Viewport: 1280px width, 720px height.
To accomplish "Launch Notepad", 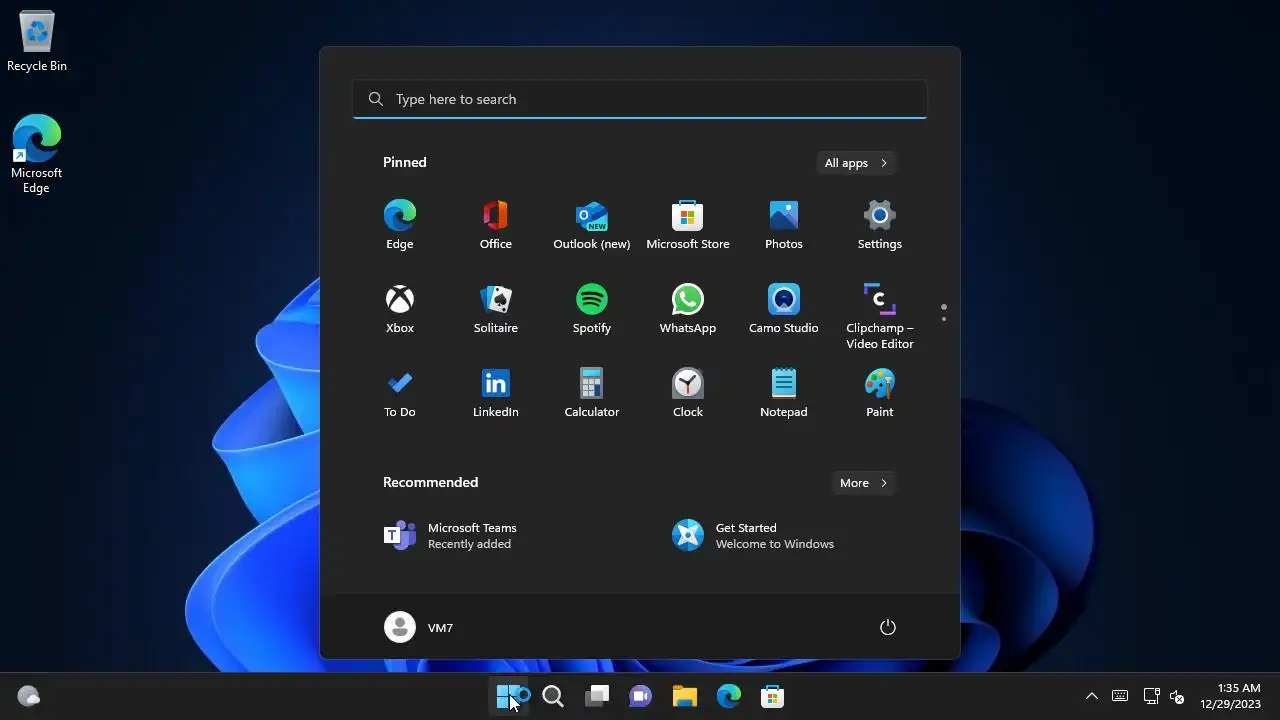I will tap(784, 394).
